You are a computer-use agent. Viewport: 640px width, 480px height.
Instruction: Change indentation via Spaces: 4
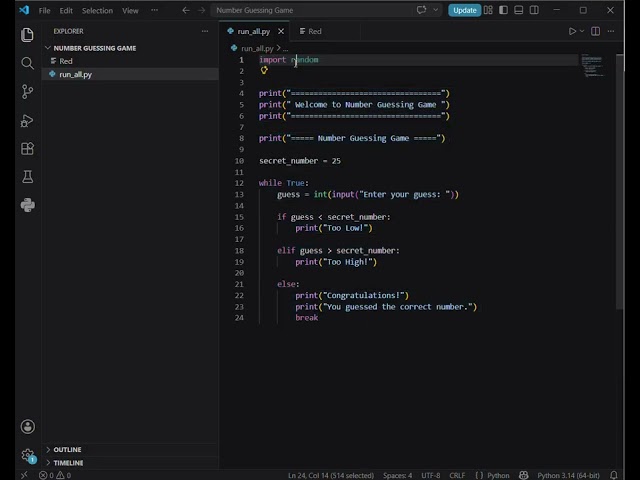(x=397, y=476)
